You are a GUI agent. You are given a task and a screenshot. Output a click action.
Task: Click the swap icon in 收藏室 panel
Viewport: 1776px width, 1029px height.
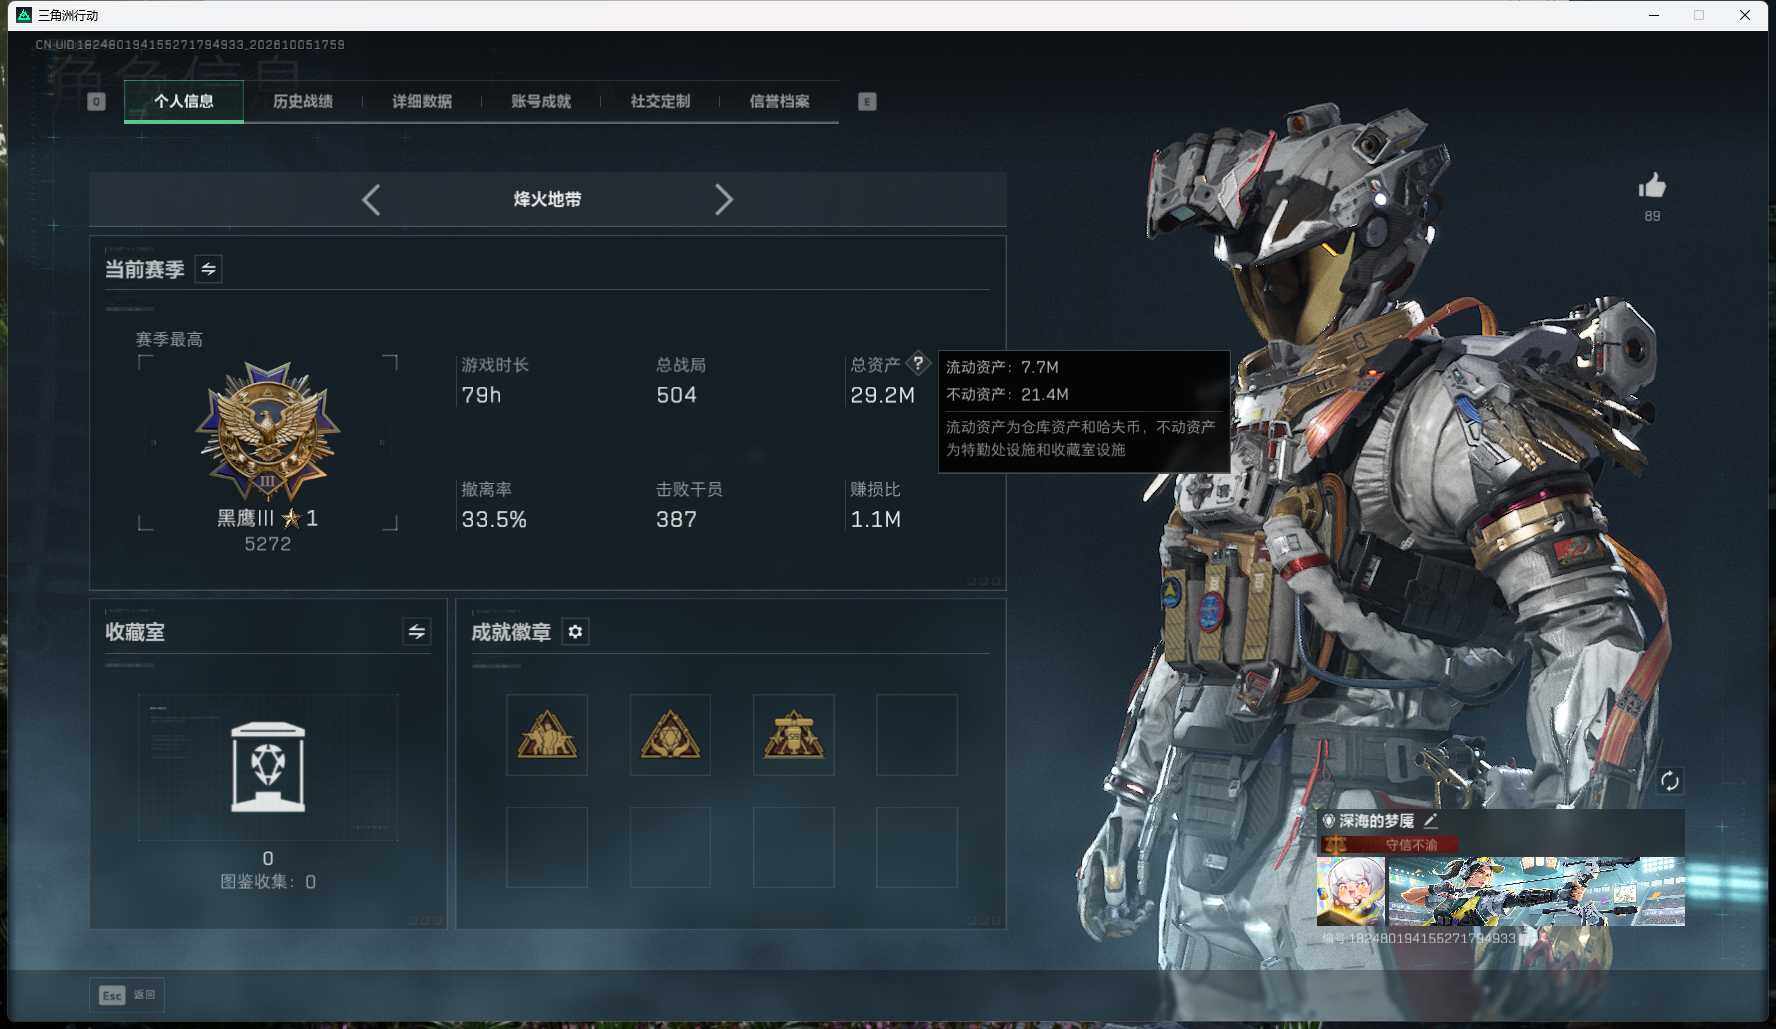pos(417,632)
